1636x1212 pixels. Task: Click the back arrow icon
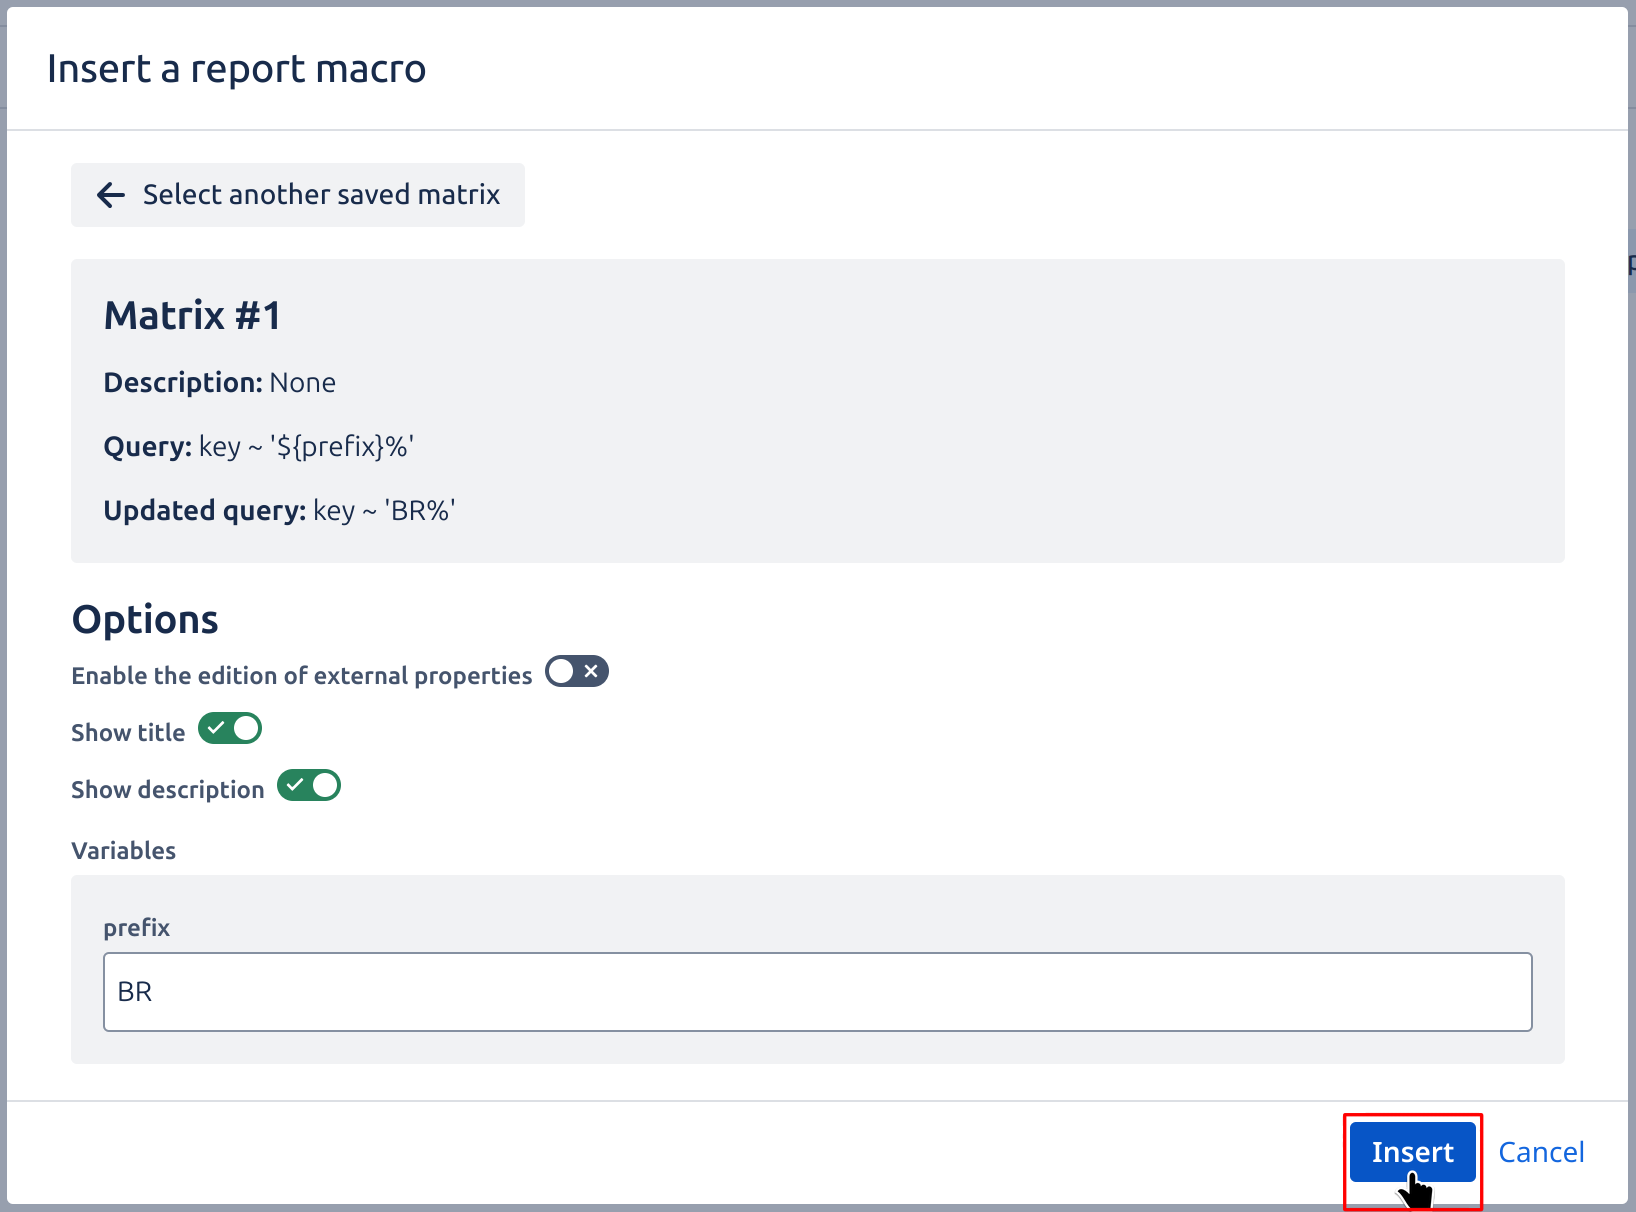(110, 195)
